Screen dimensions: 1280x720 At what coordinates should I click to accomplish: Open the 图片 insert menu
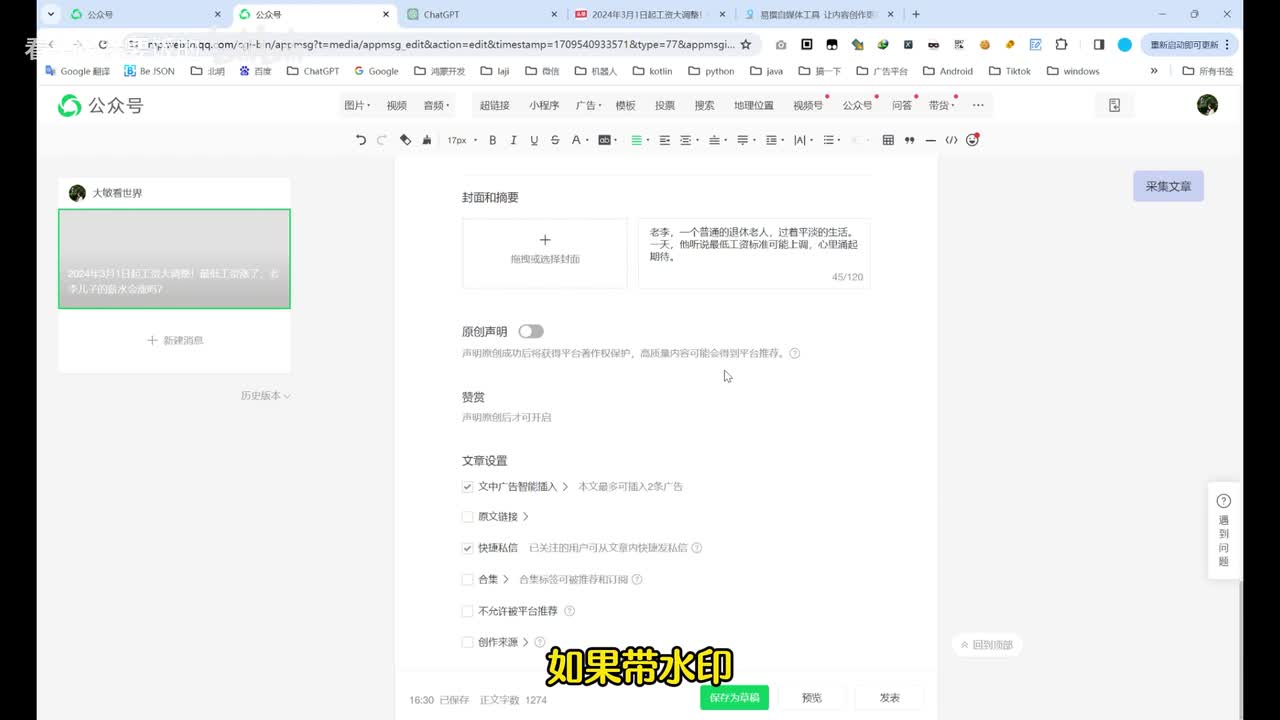point(356,105)
